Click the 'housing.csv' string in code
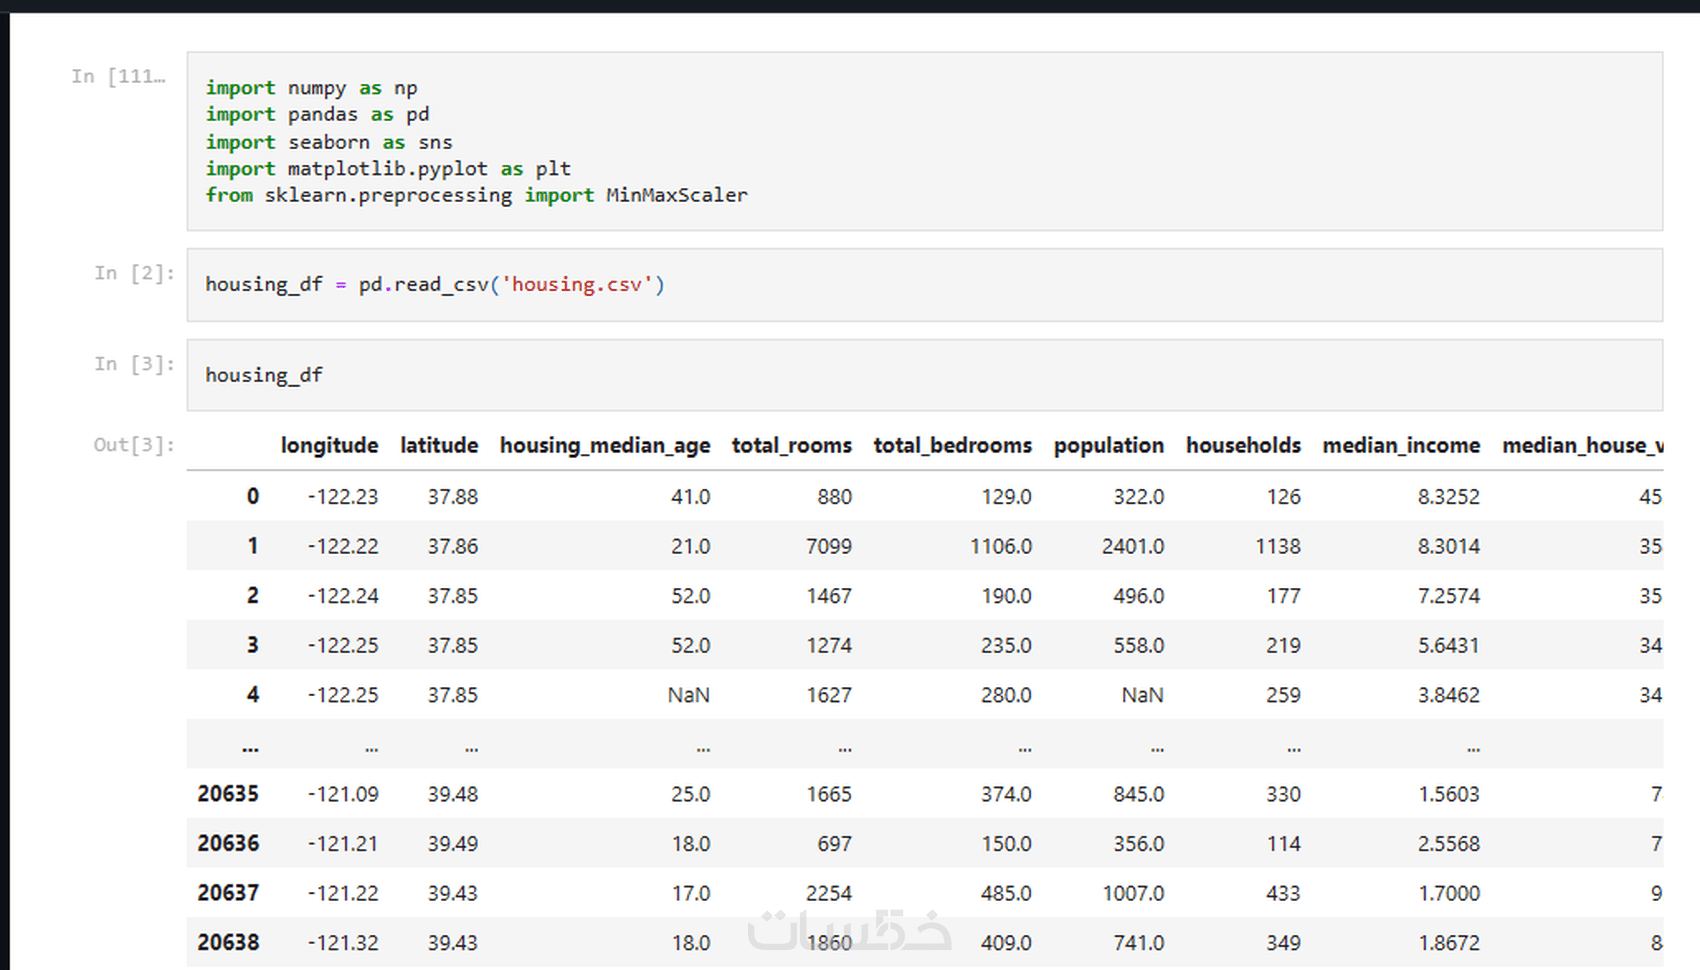 (x=577, y=285)
